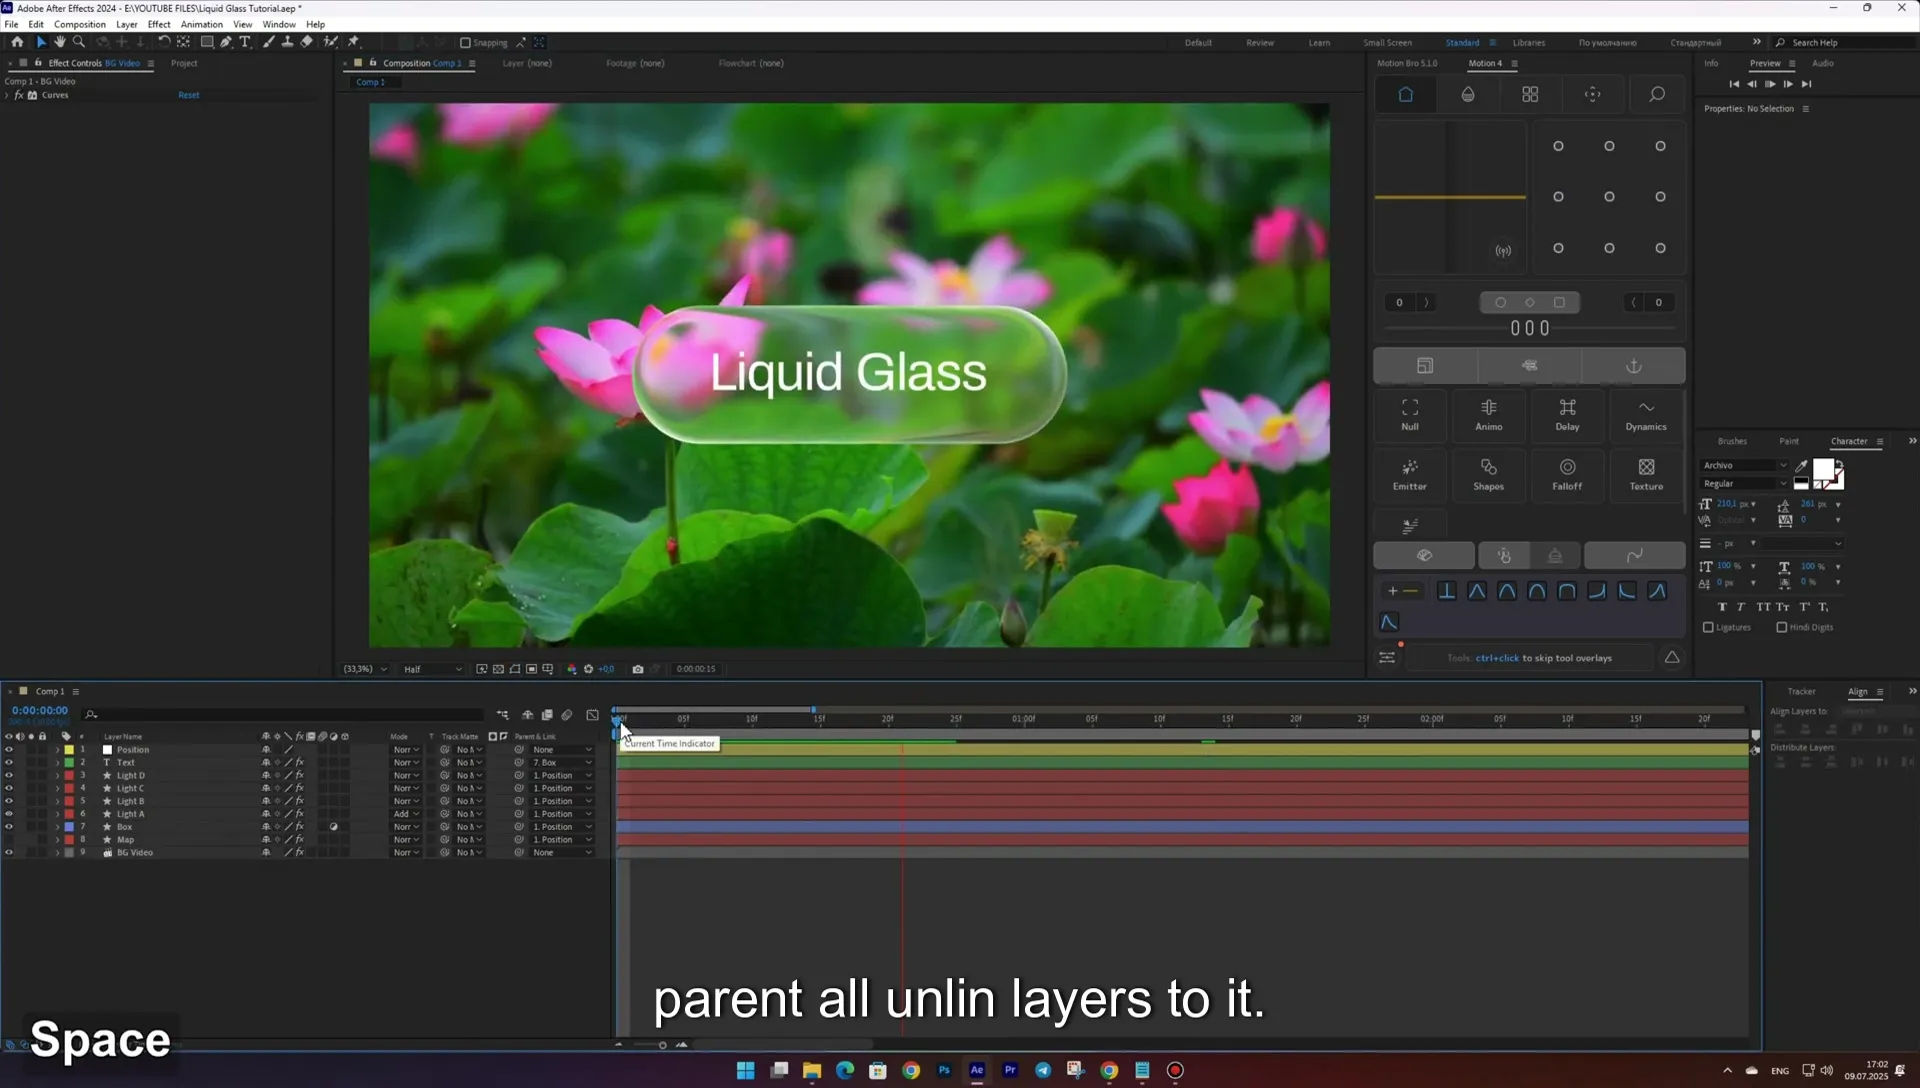Image resolution: width=1920 pixels, height=1088 pixels.
Task: Open viewer resolution dropdown showing Half
Action: coord(433,669)
